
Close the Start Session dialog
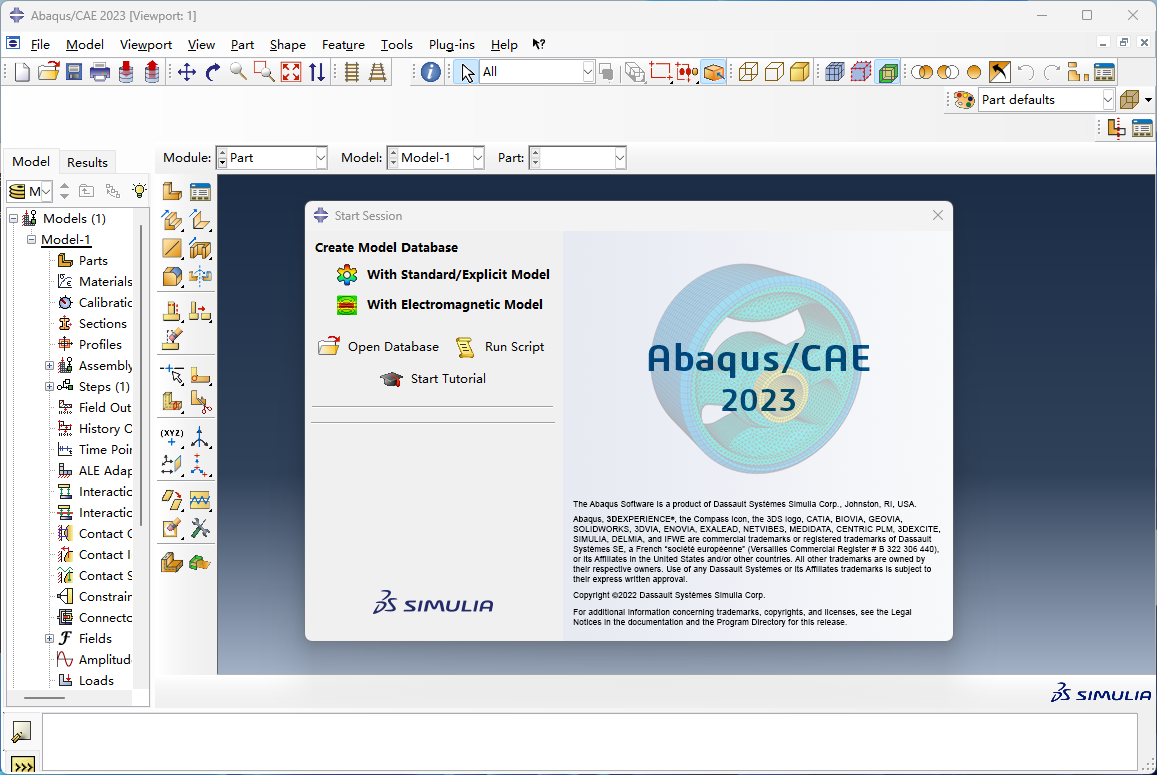pos(938,215)
